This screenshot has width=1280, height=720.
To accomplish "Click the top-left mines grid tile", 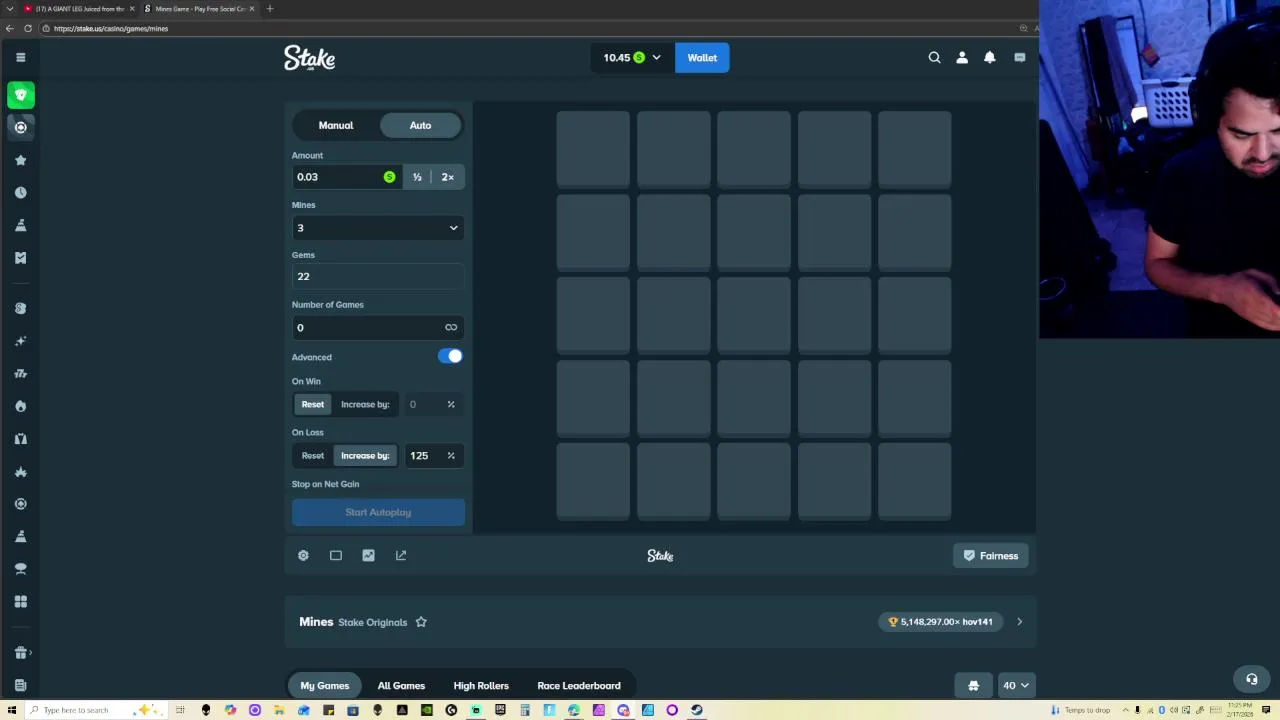I will click(x=593, y=149).
